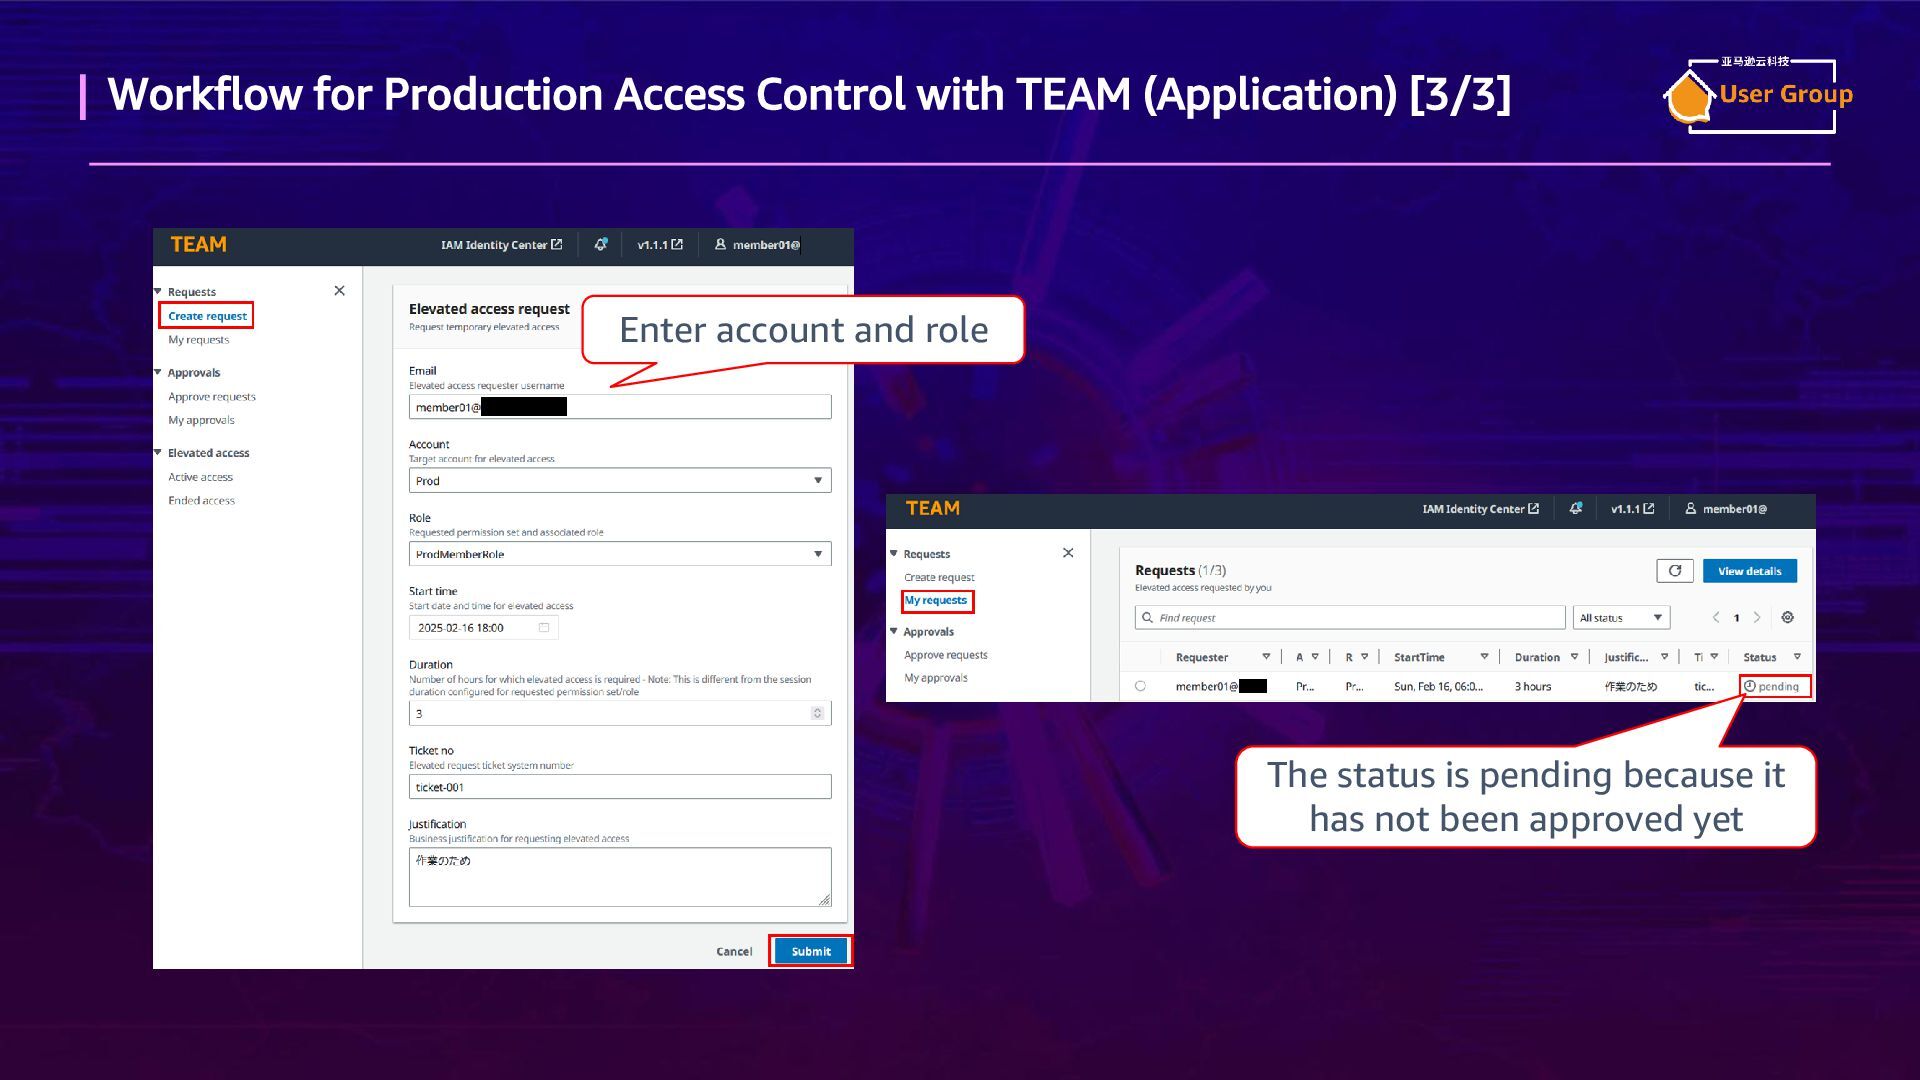The width and height of the screenshot is (1920, 1080).
Task: Click notification bell in right TEAM header
Action: (x=1575, y=509)
